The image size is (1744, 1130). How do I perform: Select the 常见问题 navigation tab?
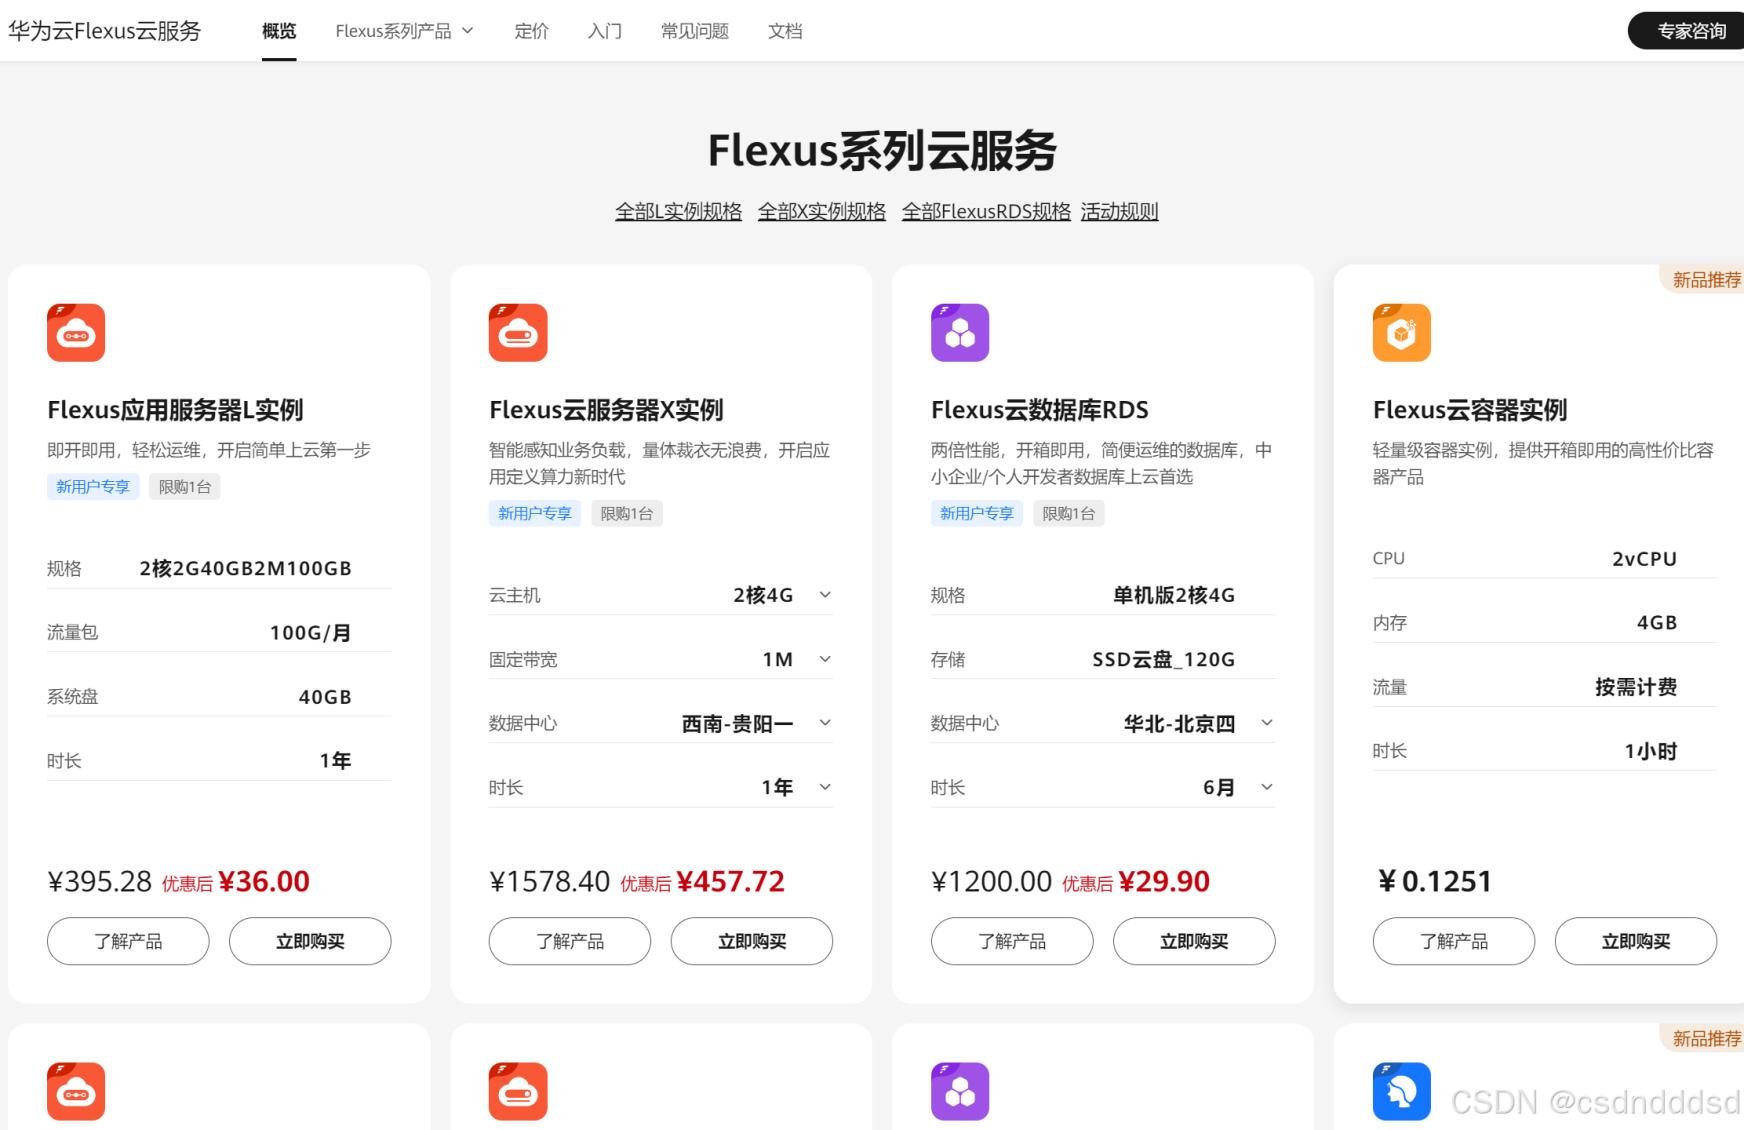click(x=695, y=31)
